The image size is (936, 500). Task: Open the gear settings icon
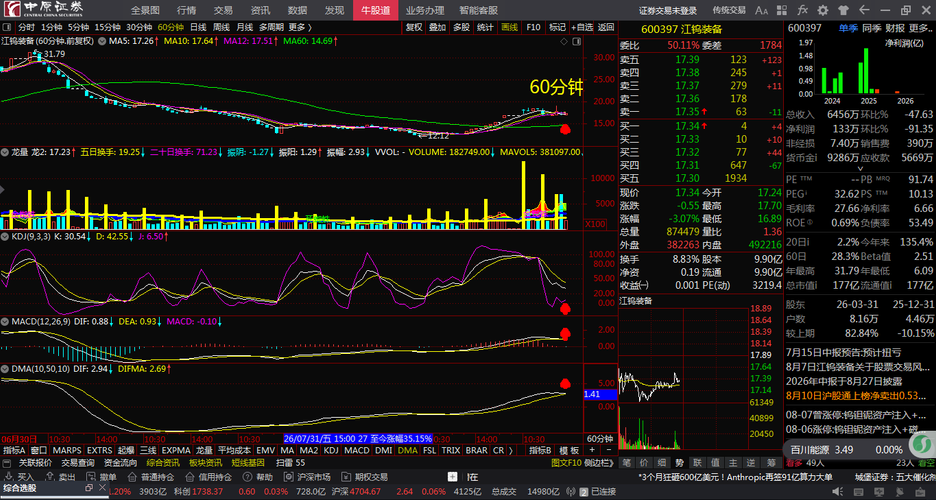coord(823,10)
